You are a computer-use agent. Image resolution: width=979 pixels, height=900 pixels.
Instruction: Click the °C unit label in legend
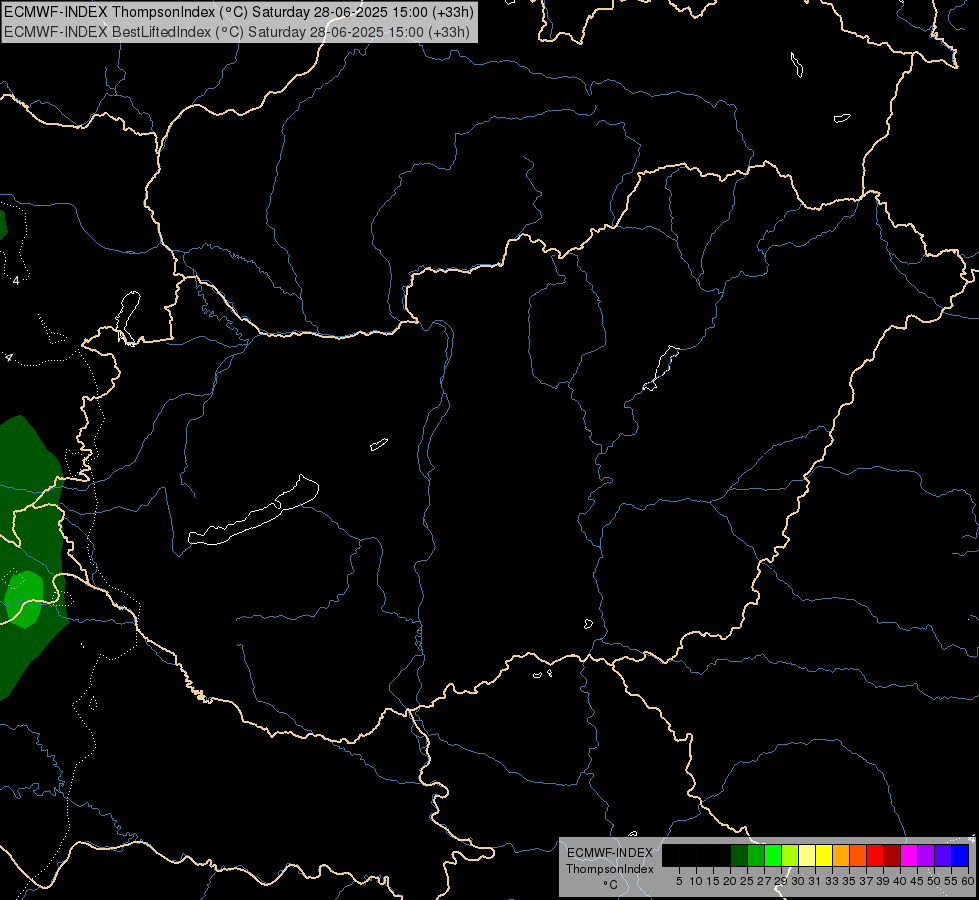point(610,884)
